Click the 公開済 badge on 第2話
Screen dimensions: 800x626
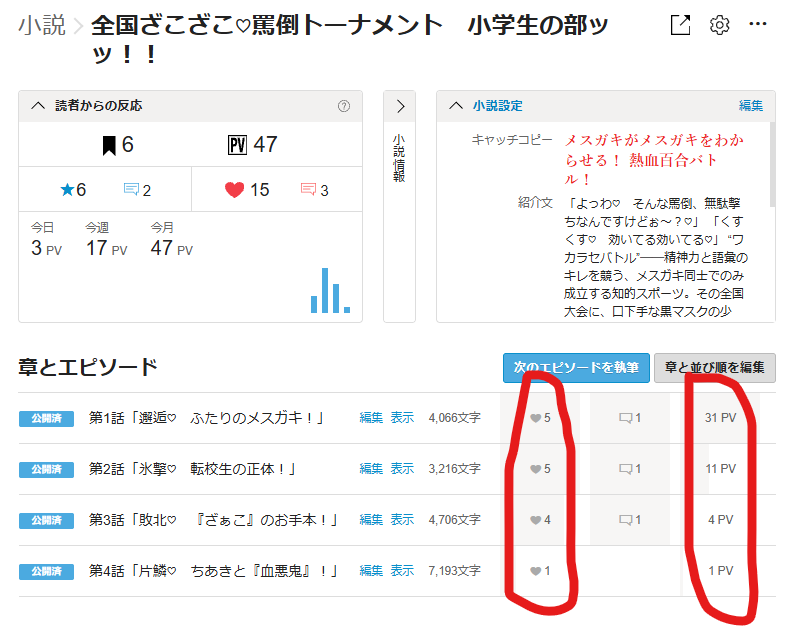tap(46, 469)
